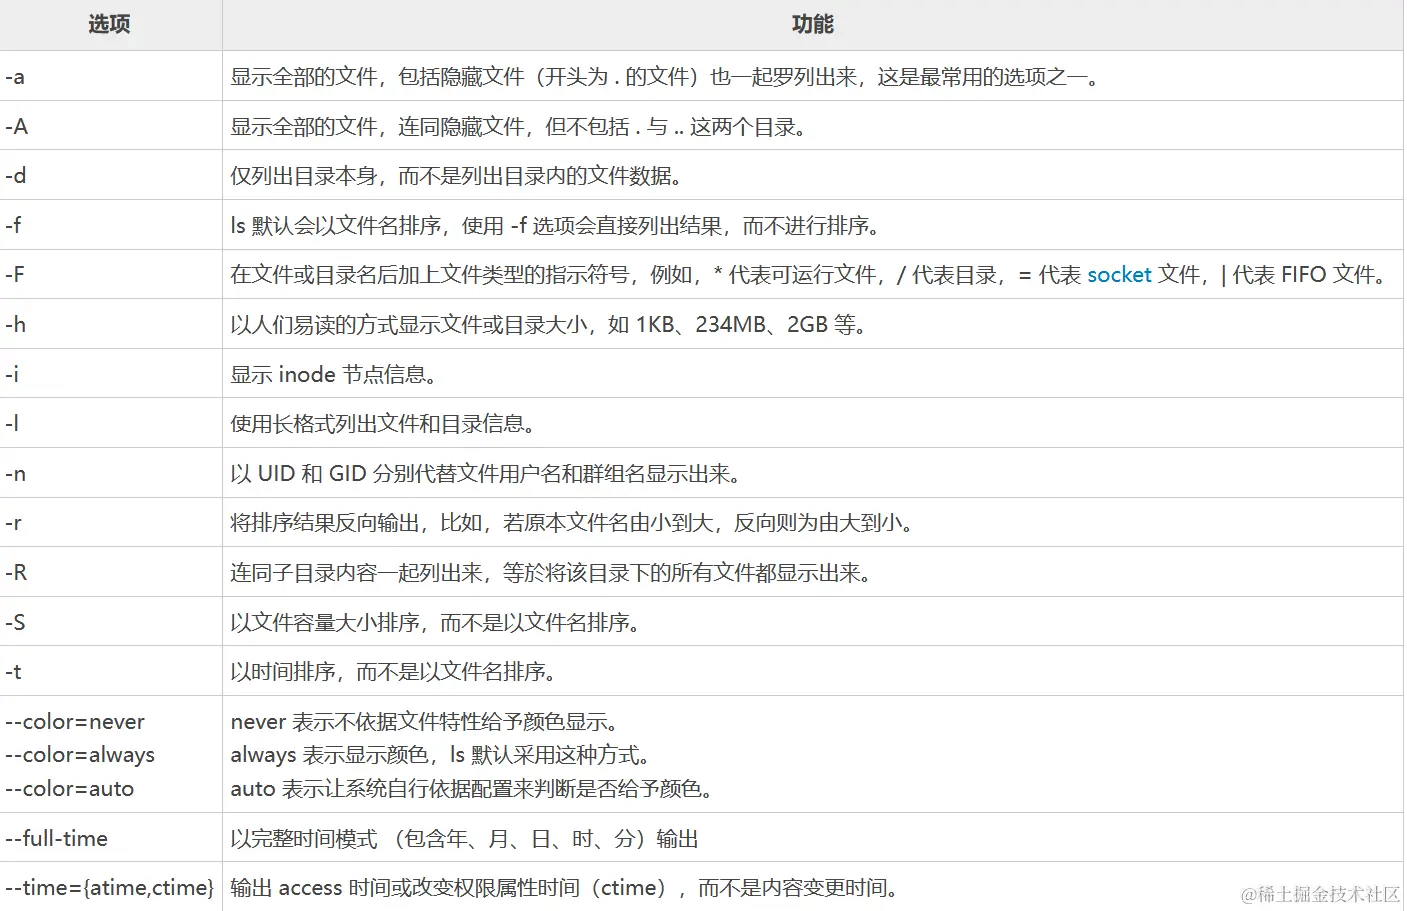1407x911 pixels.
Task: Click the description starting 显示全部的文件，包括隐藏文件
Action: pyautogui.click(x=665, y=77)
